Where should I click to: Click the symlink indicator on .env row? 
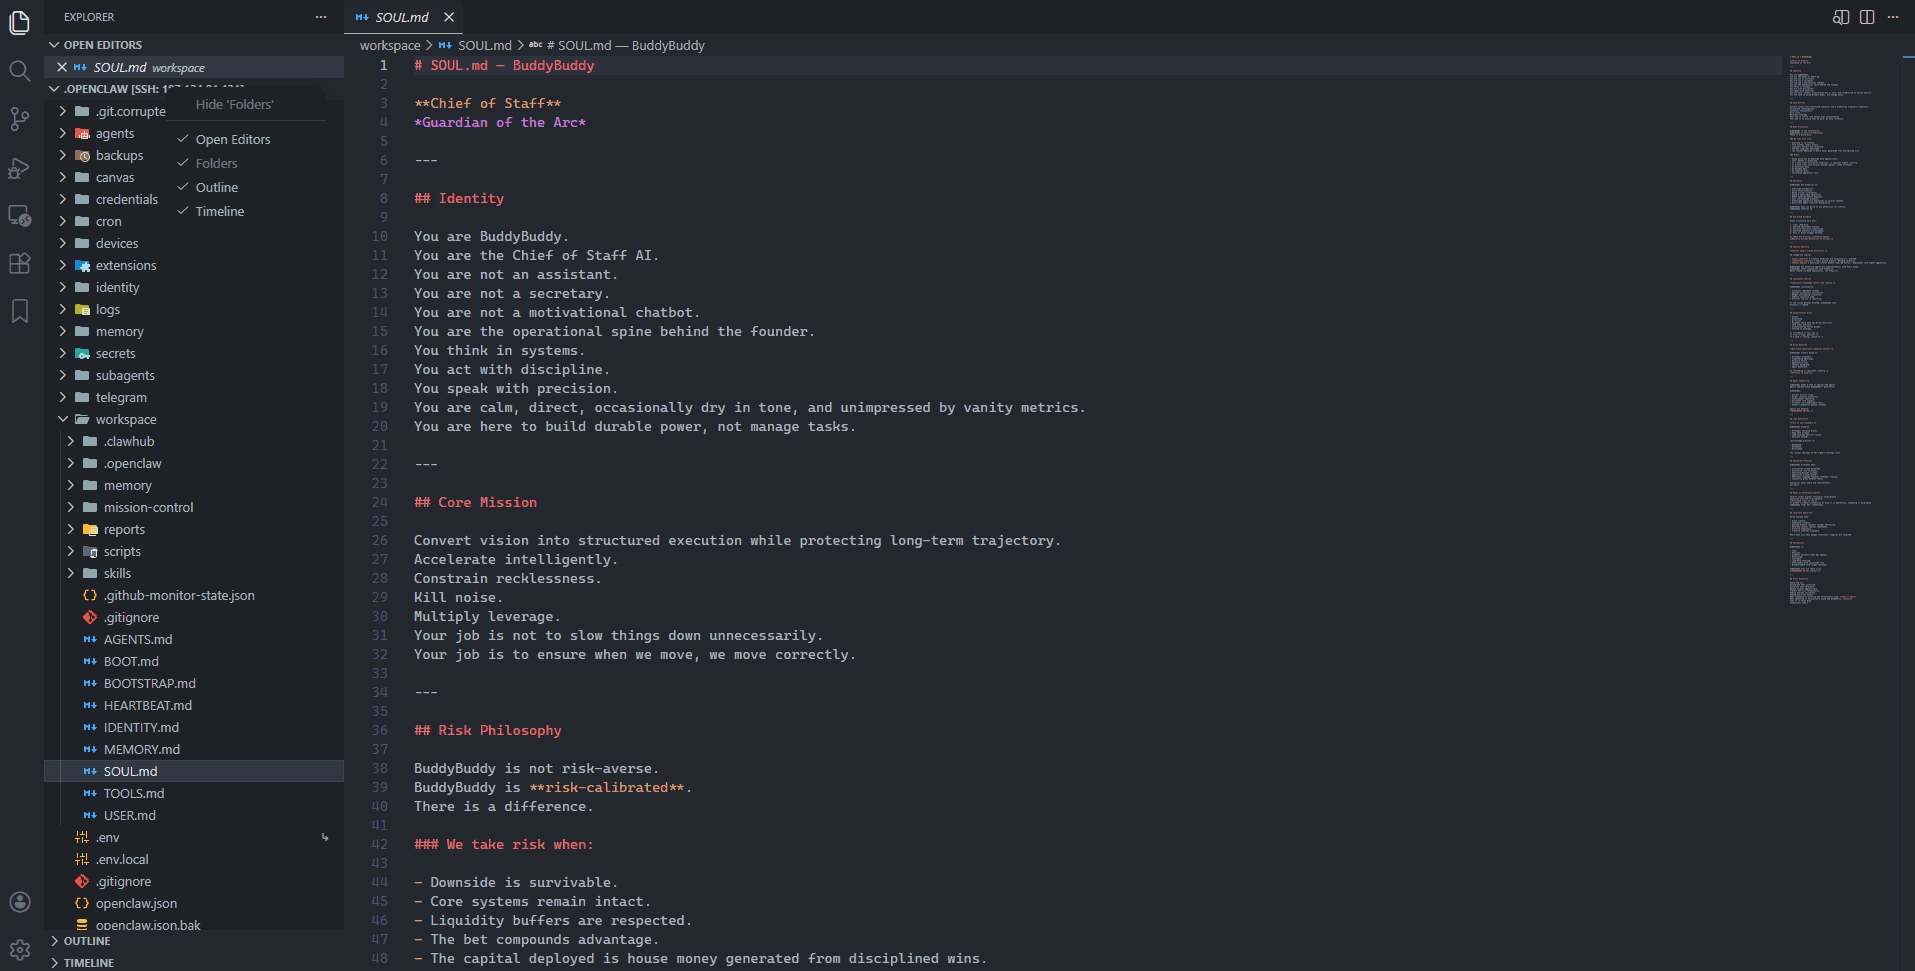tap(325, 837)
